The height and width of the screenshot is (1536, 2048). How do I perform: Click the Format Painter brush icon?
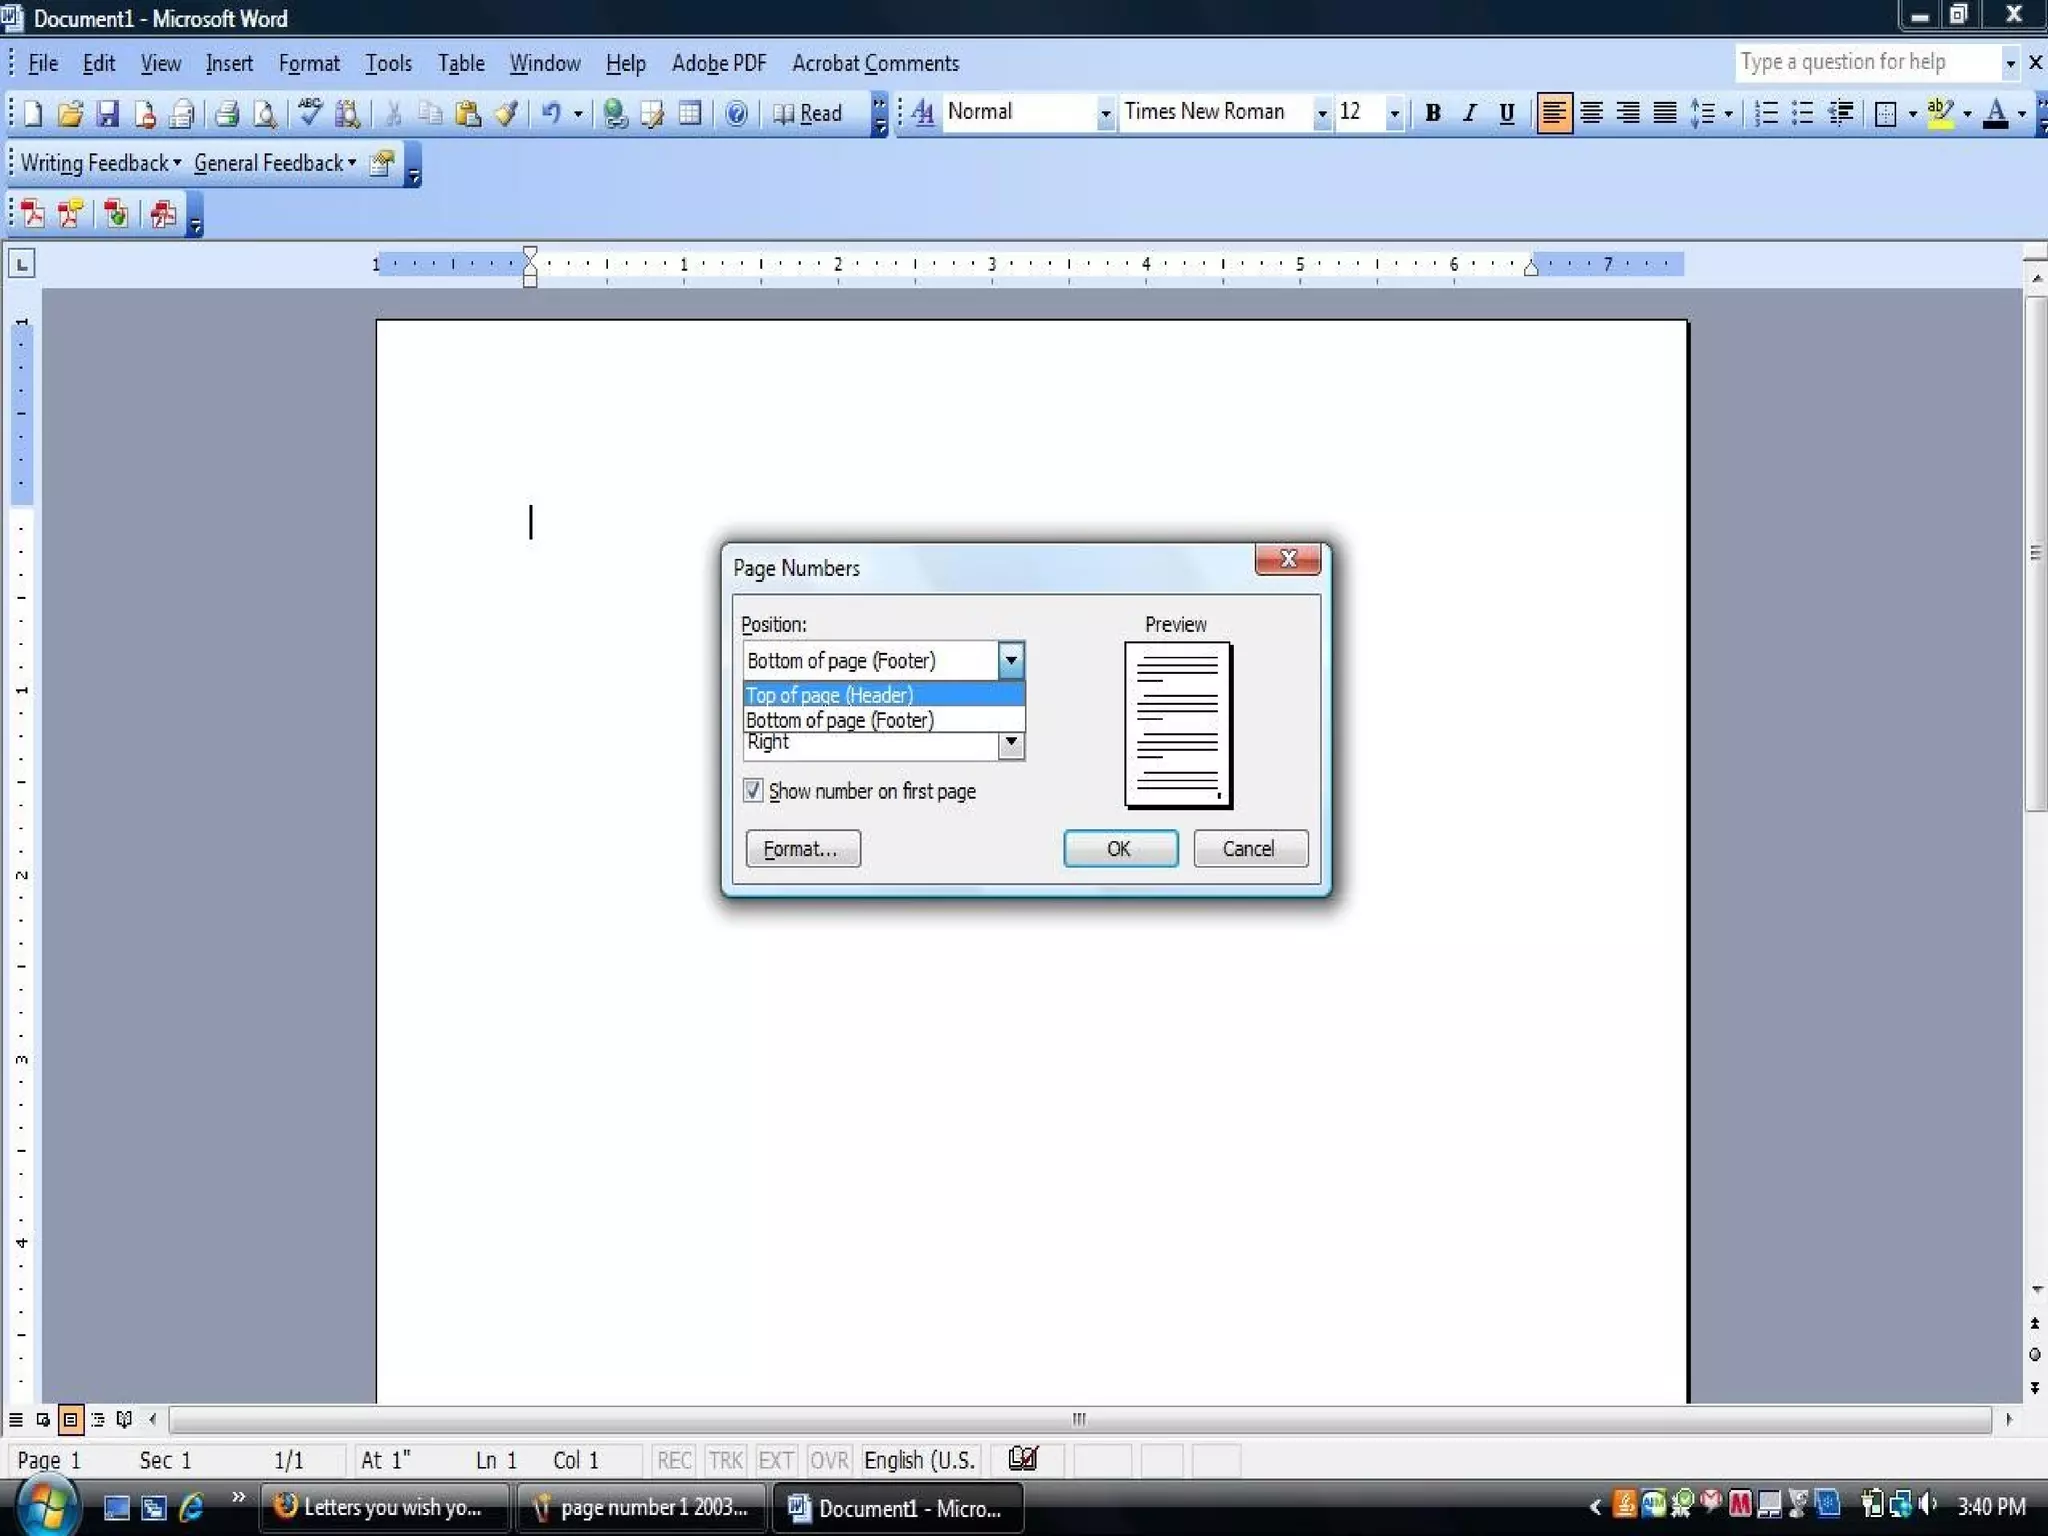(507, 113)
